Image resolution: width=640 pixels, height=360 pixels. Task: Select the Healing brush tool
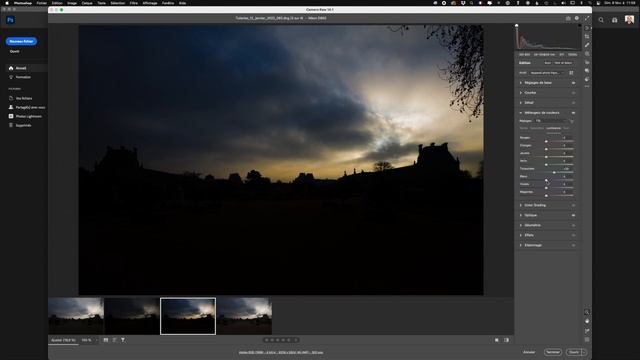coord(587,45)
